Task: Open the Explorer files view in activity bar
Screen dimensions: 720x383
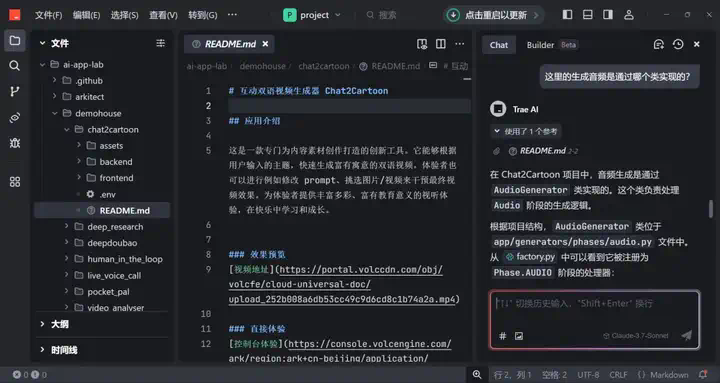Action: (15, 40)
